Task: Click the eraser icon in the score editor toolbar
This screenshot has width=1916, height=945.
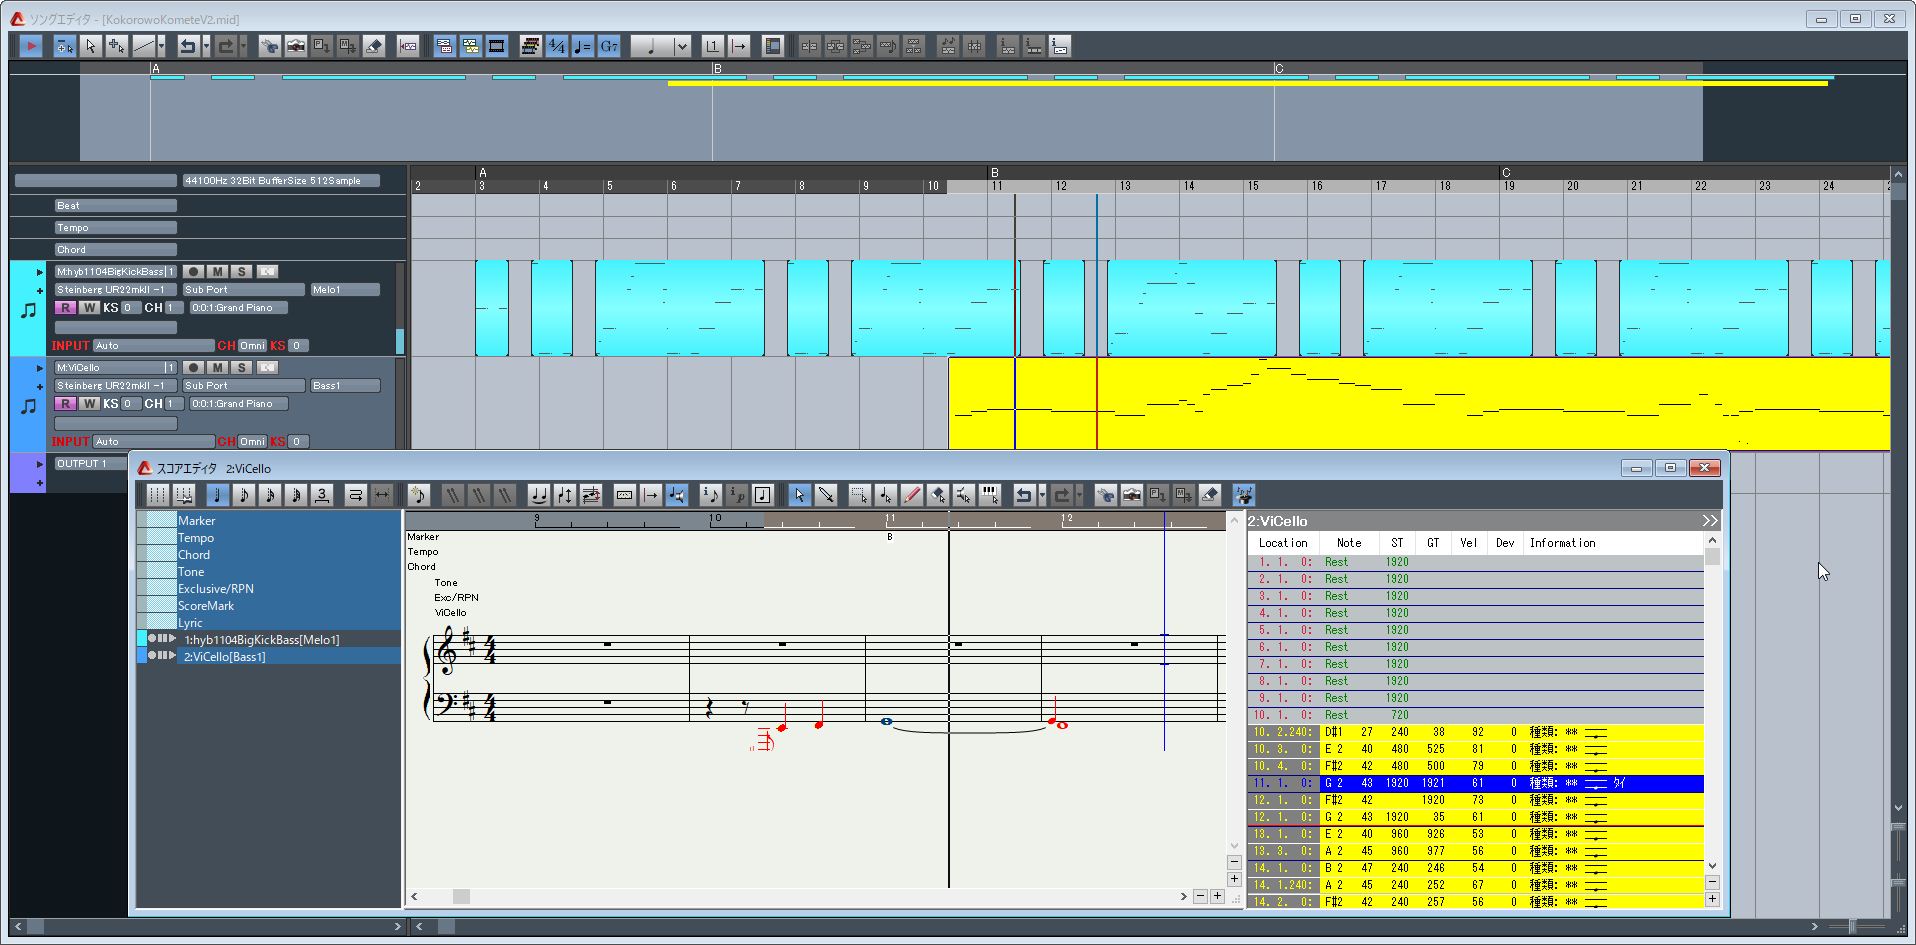Action: point(1210,495)
